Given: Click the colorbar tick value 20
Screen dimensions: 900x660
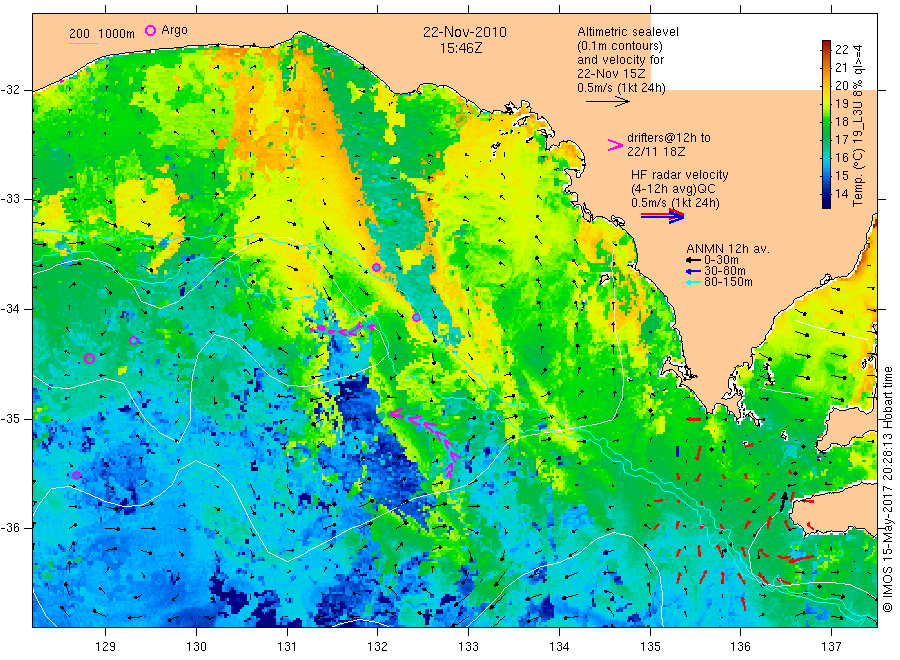Looking at the screenshot, I should click(x=841, y=86).
